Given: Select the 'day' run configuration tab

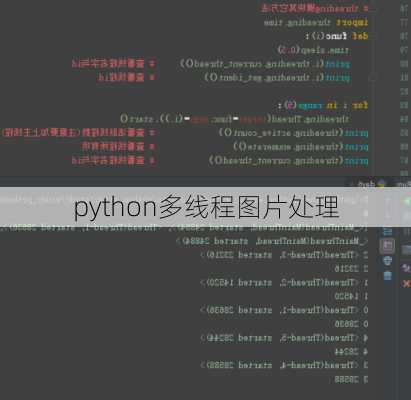Looking at the screenshot, I should click(367, 183).
